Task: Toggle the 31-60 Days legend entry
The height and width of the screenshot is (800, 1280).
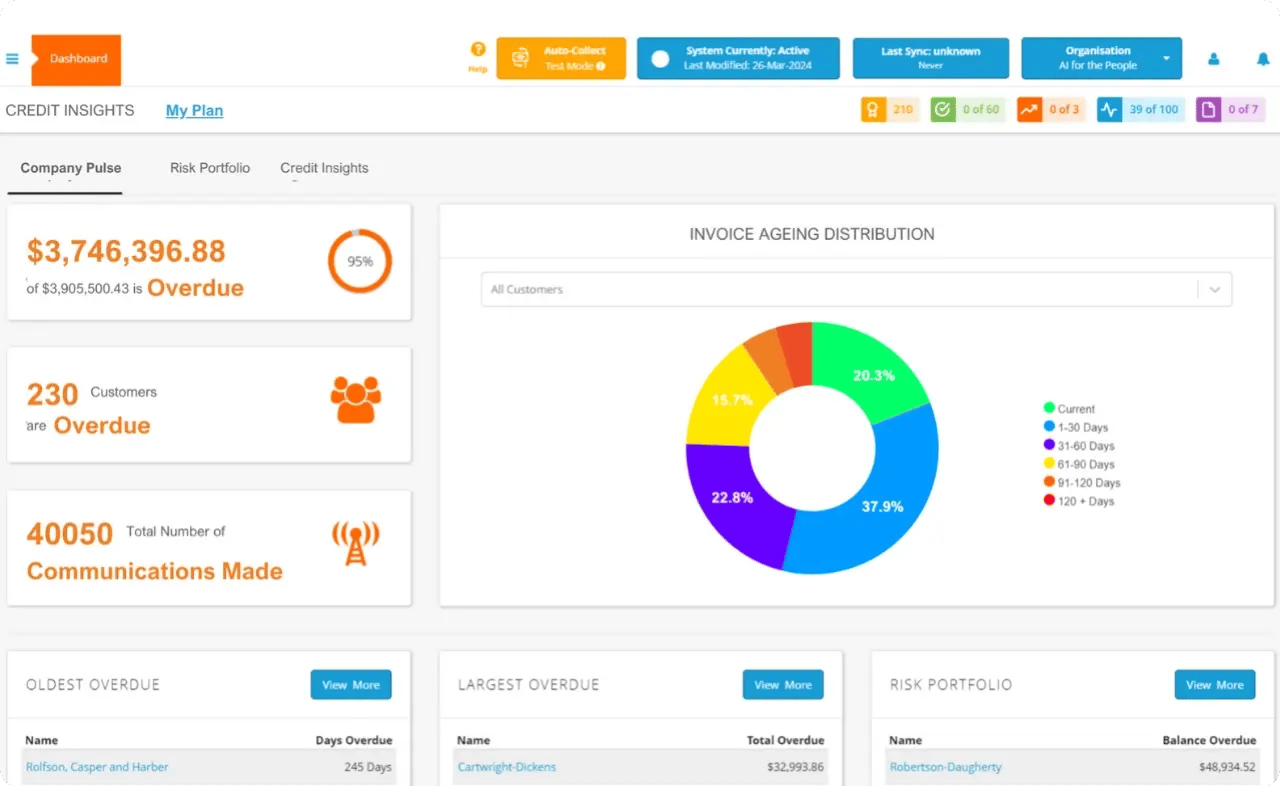Action: point(1079,446)
